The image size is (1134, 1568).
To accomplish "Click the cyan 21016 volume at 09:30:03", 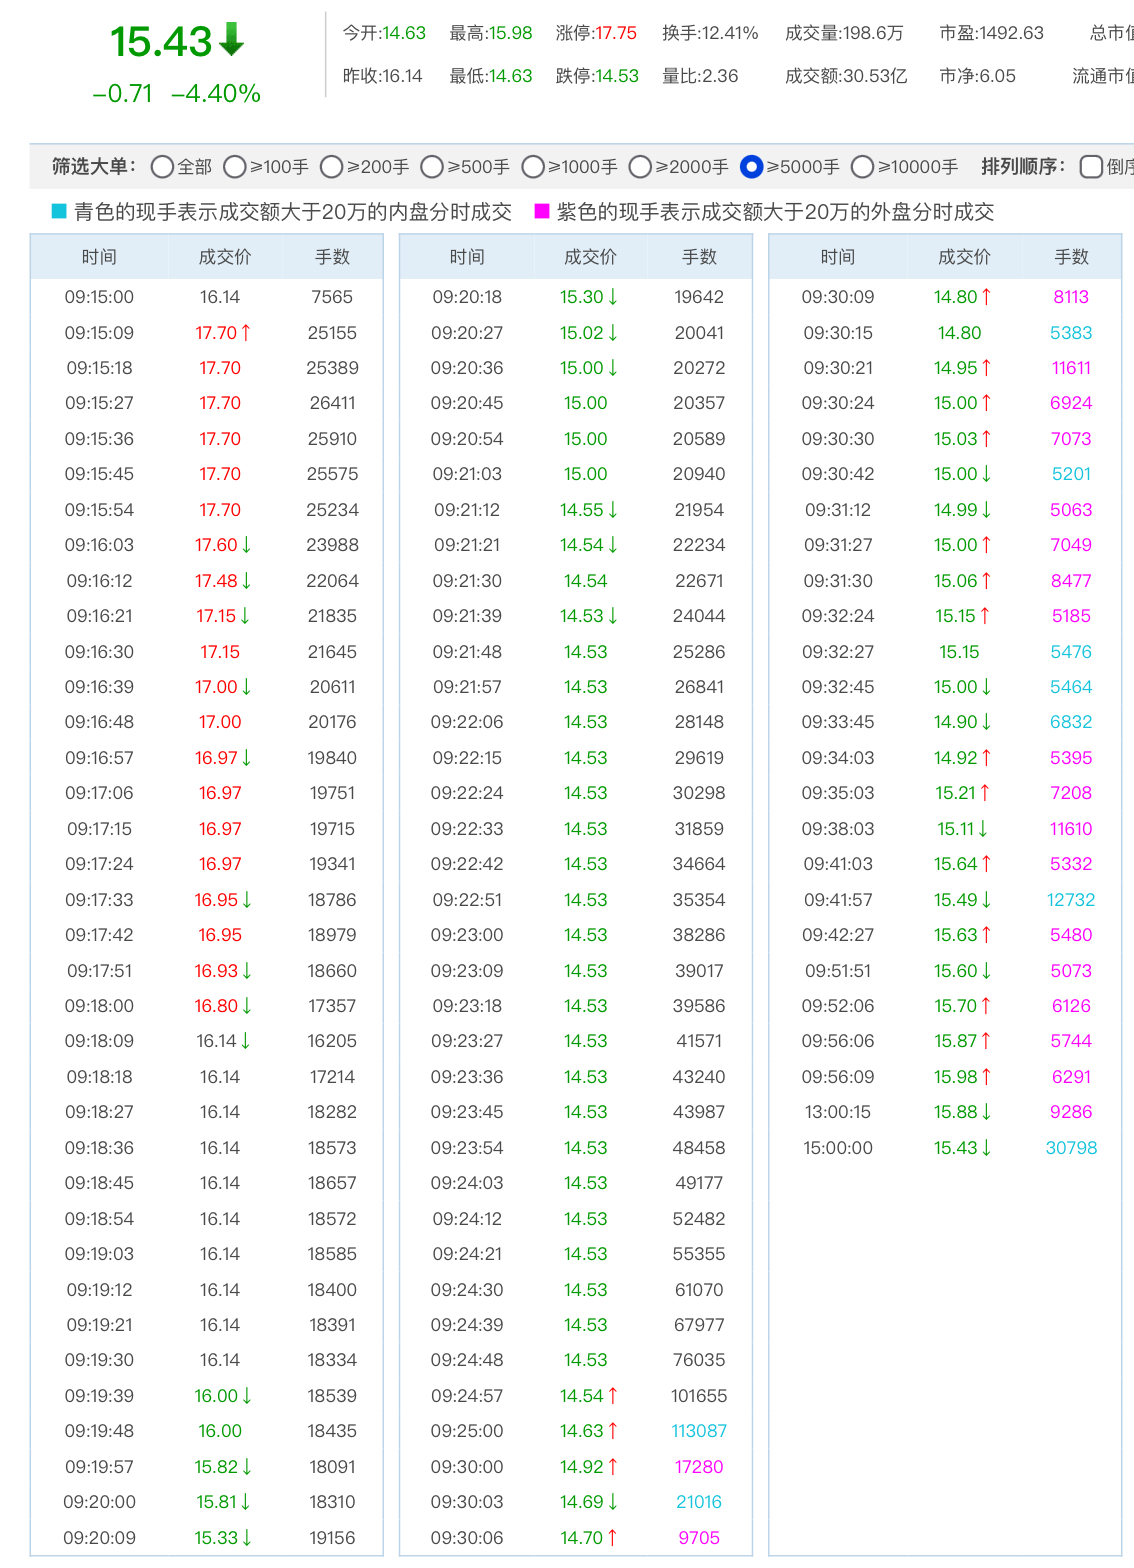I will tap(699, 1502).
